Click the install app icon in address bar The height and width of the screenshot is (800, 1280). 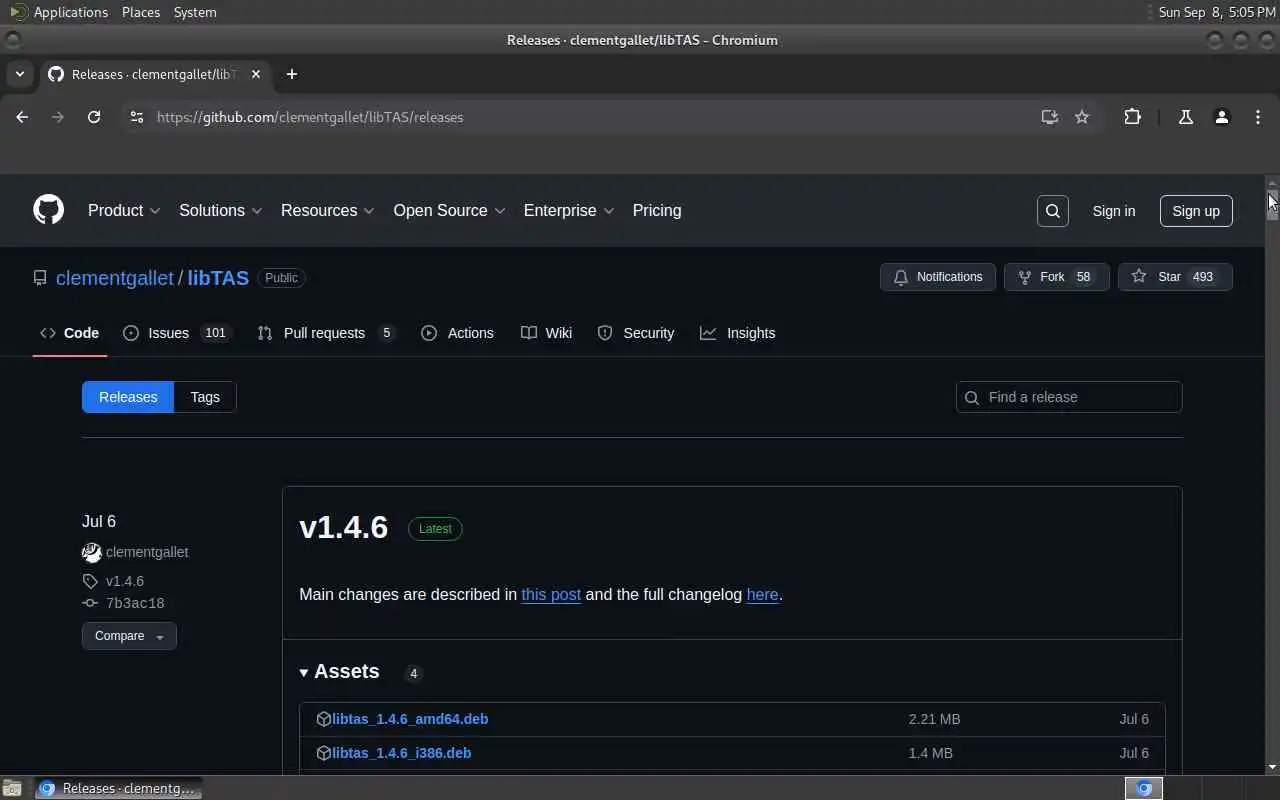(x=1049, y=117)
